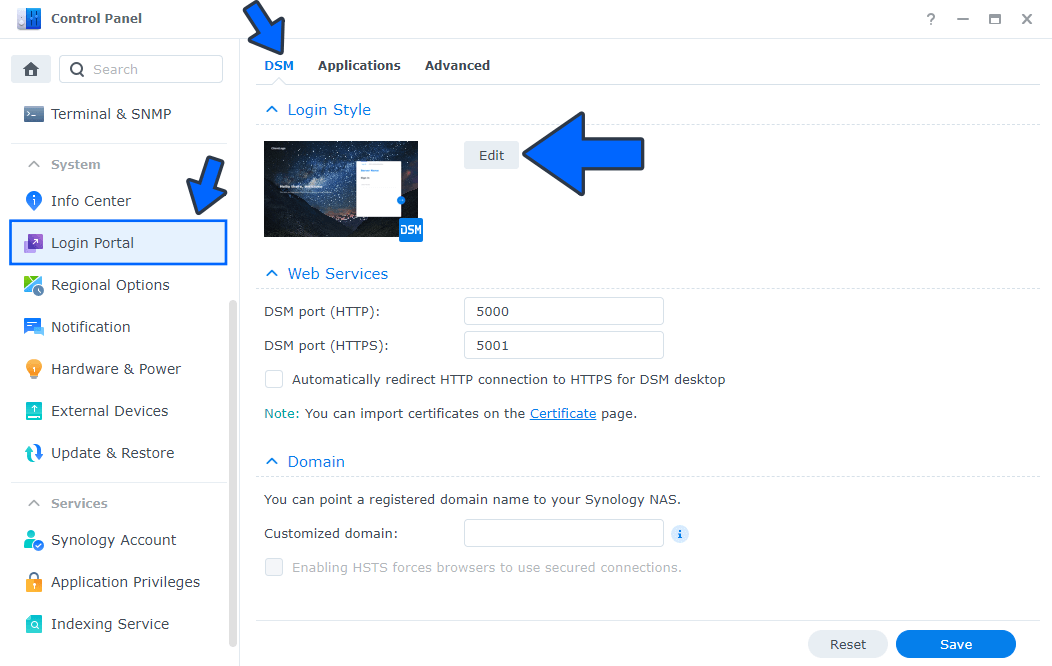Collapse the Web Services section
This screenshot has width=1052, height=666.
271,273
